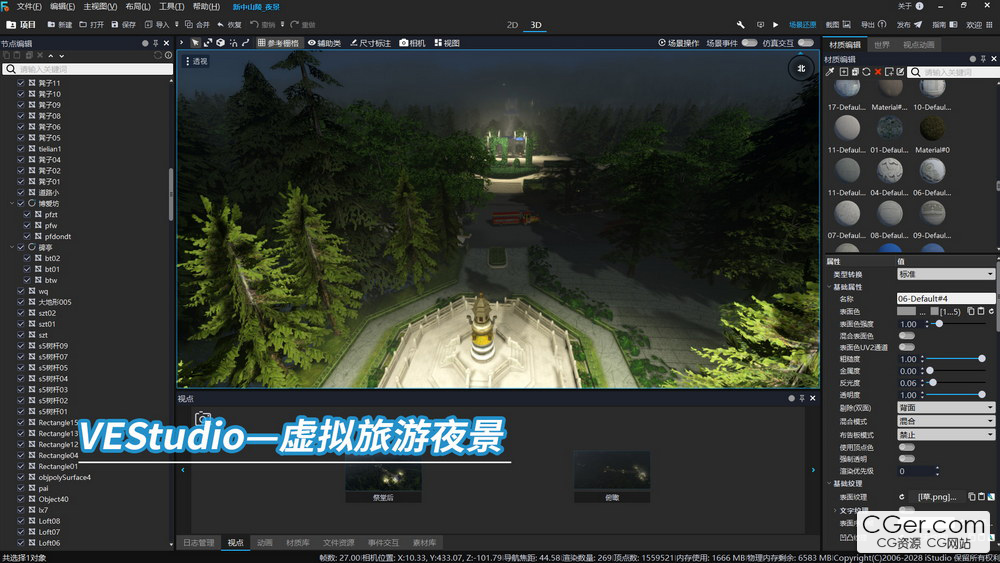Screen dimensions: 1000x563
Task: Collapse the 博爱坊 tree node
Action: click(11, 203)
